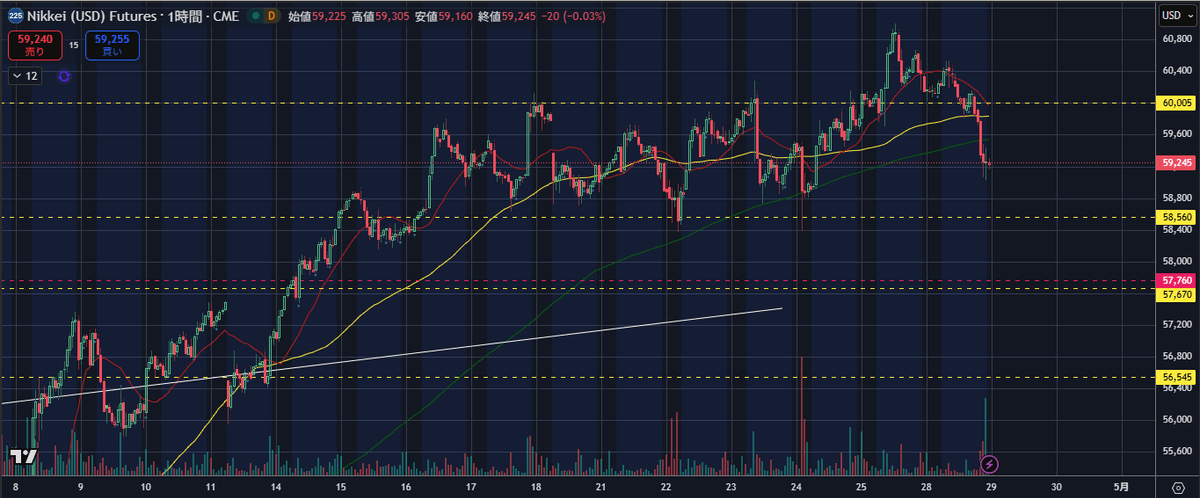This screenshot has height=498, width=1200.
Task: Collapse the indicator legend showing 12
Action: click(26, 76)
